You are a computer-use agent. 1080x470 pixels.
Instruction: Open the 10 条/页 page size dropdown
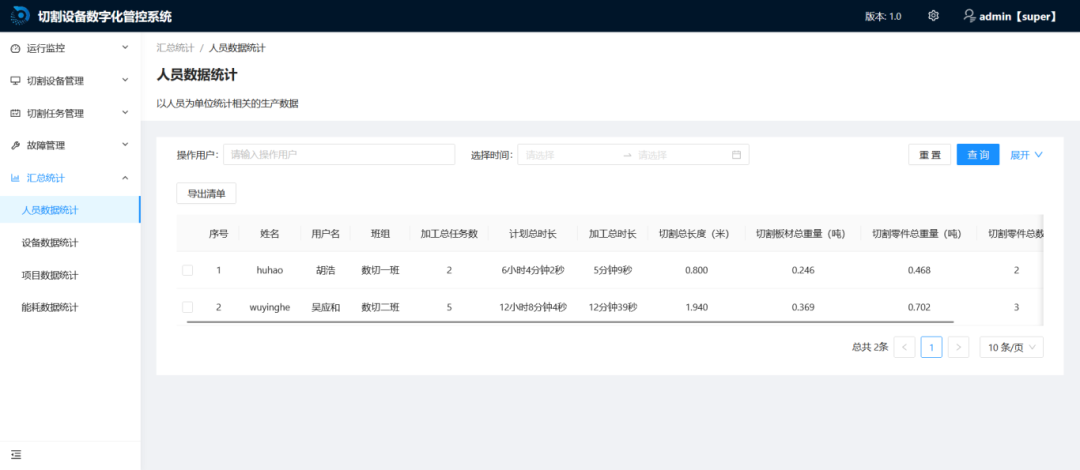pos(1012,347)
